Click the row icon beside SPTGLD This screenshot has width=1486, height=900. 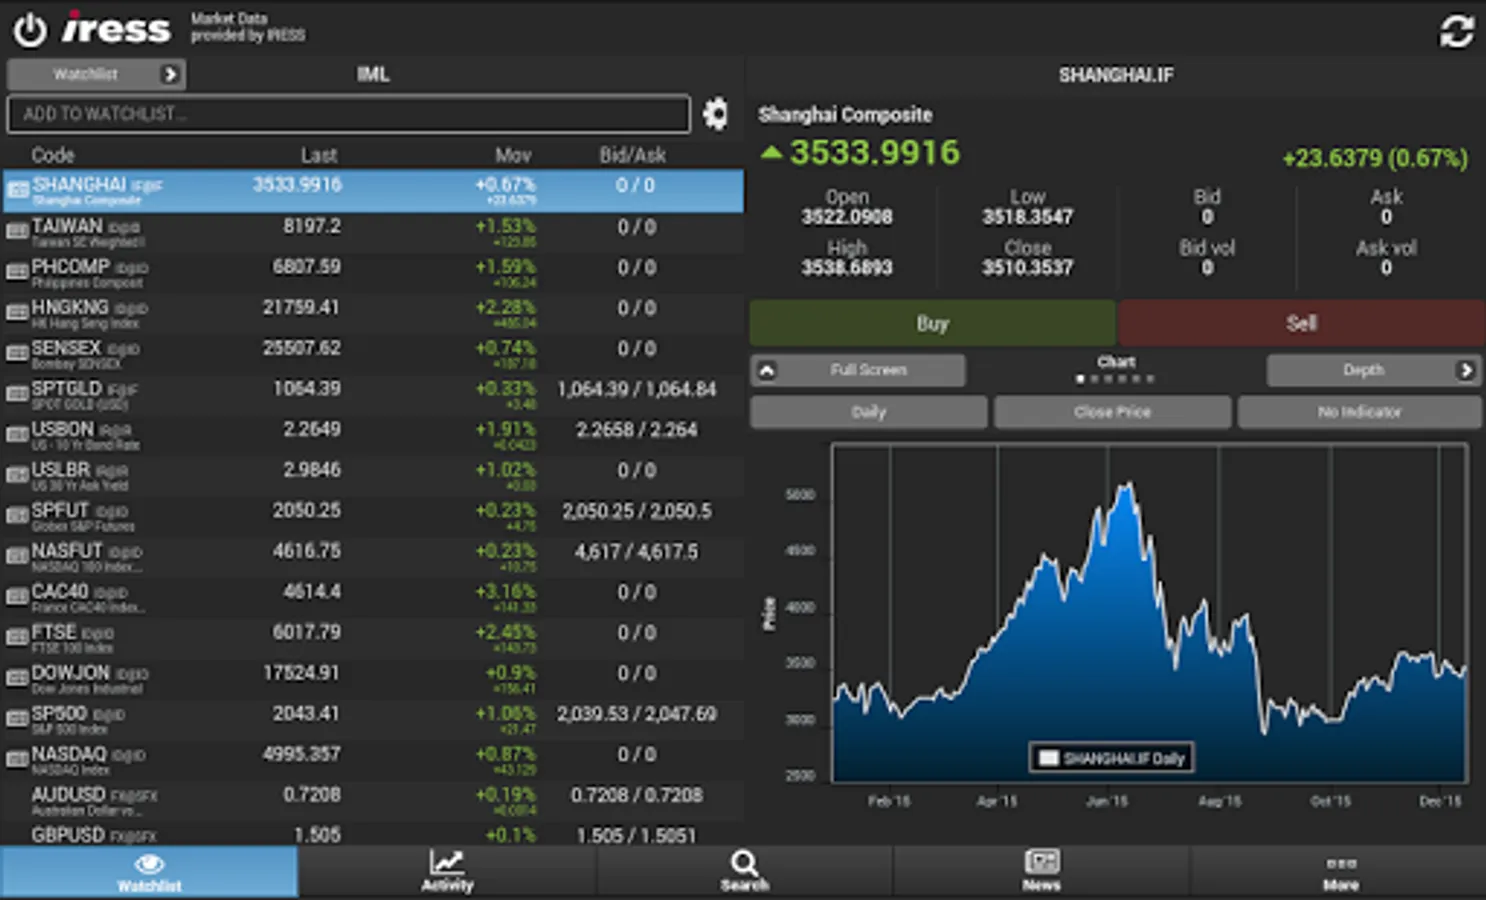click(x=17, y=393)
